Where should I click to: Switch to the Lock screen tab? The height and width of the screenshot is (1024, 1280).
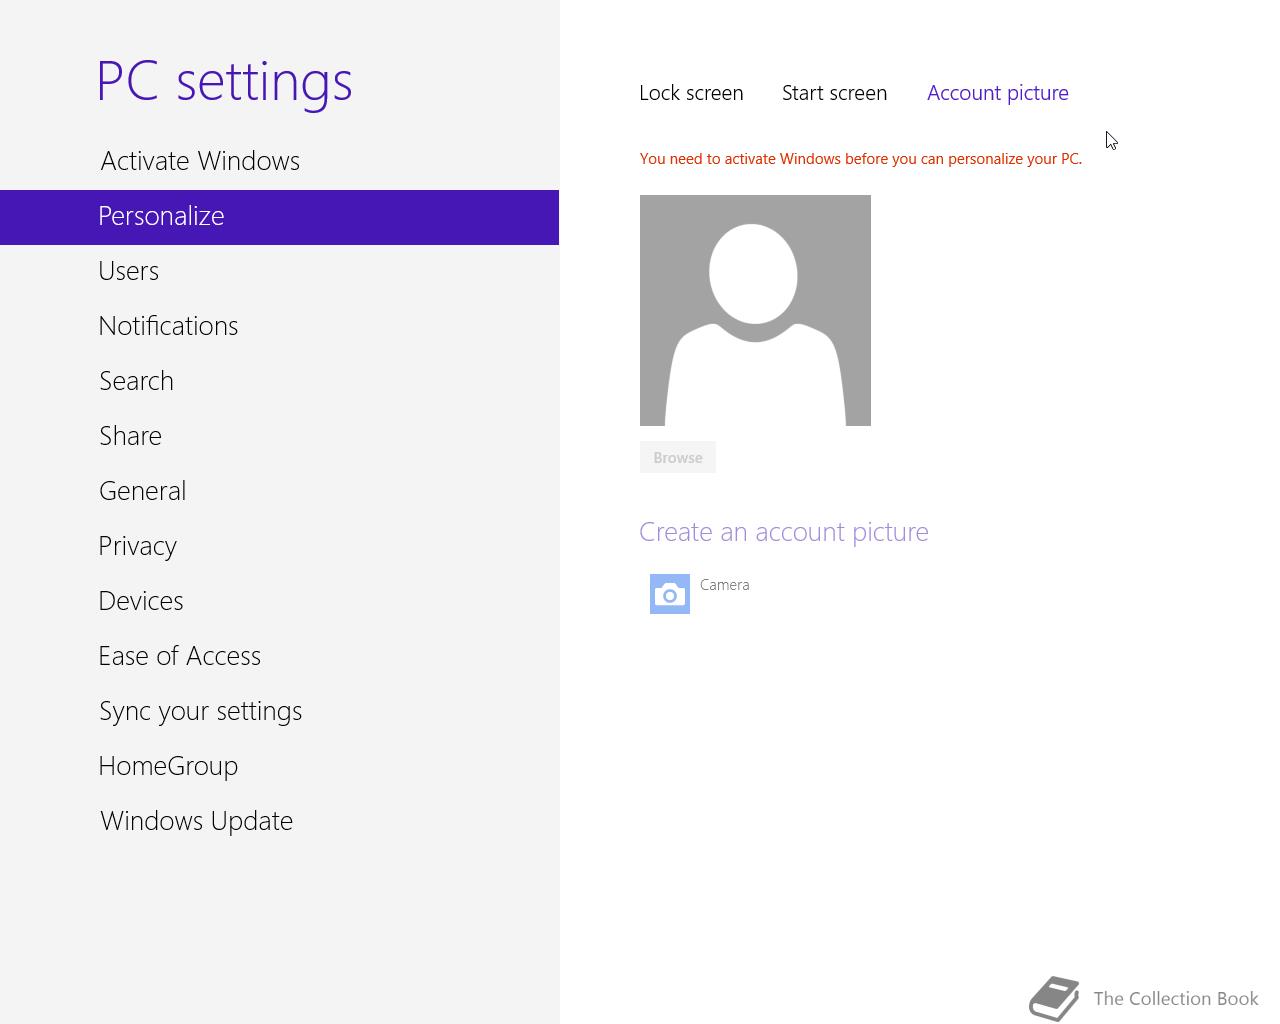coord(691,93)
